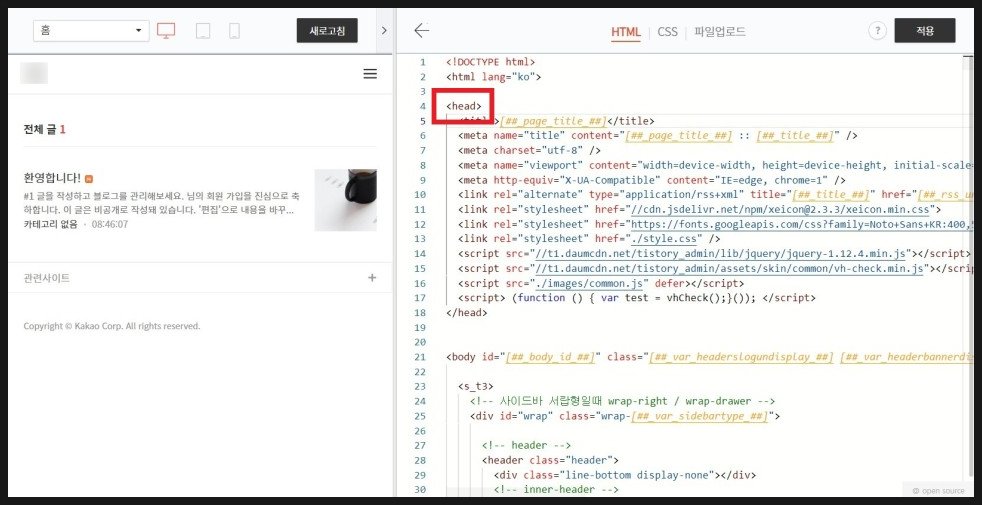Viewport: 982px width, 505px height.
Task: Open the hamburger menu in preview
Action: 370,74
